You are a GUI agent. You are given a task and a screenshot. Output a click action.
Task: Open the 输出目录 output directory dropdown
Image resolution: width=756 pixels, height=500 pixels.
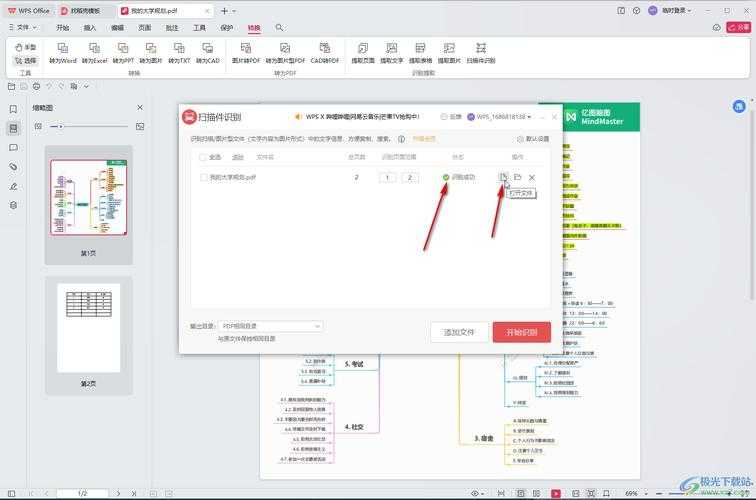[x=270, y=326]
